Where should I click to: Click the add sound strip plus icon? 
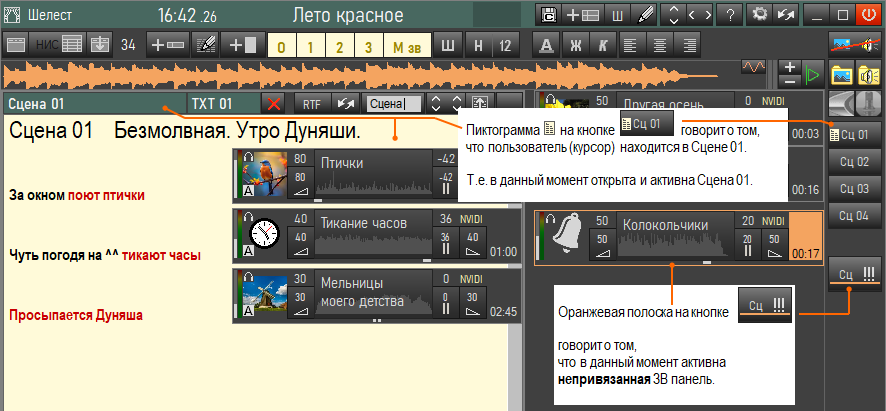pos(168,45)
